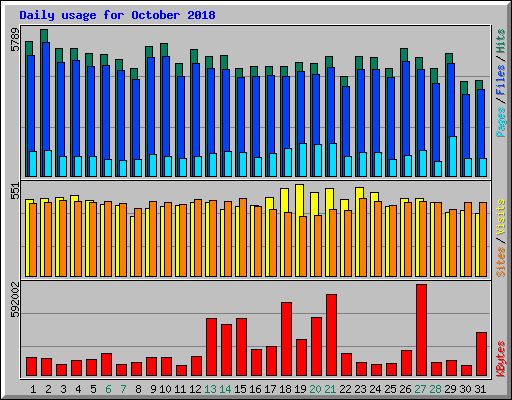512x400 pixels.
Task: Click the blue files bar for day 10
Action: (166, 106)
